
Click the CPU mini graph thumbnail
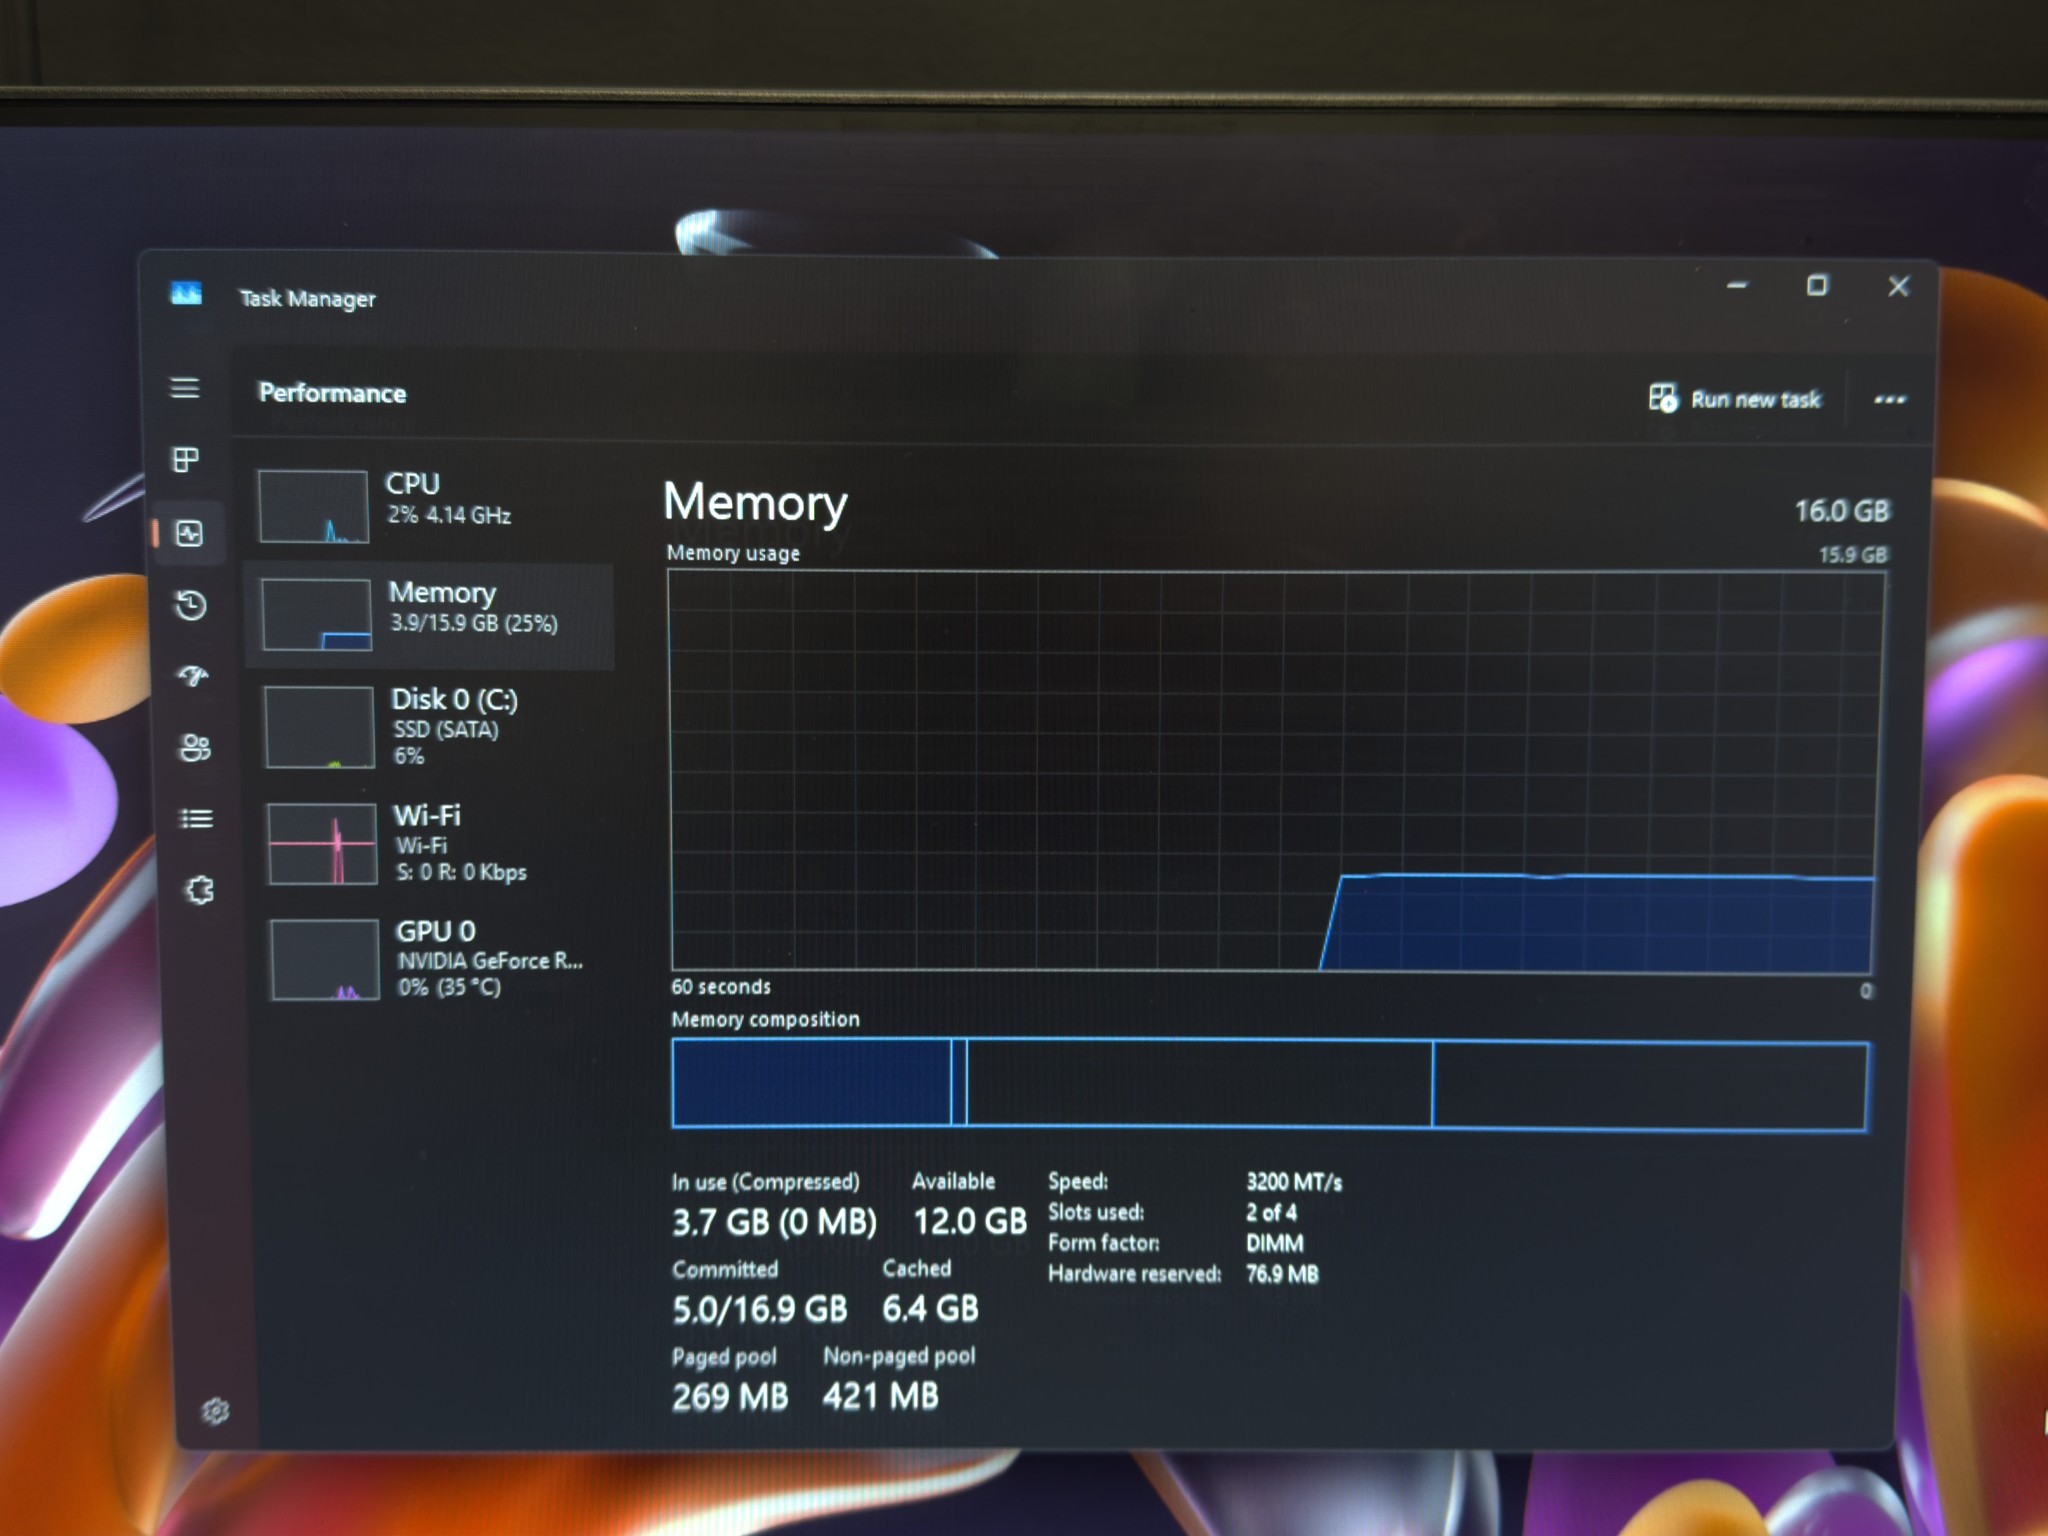point(313,506)
